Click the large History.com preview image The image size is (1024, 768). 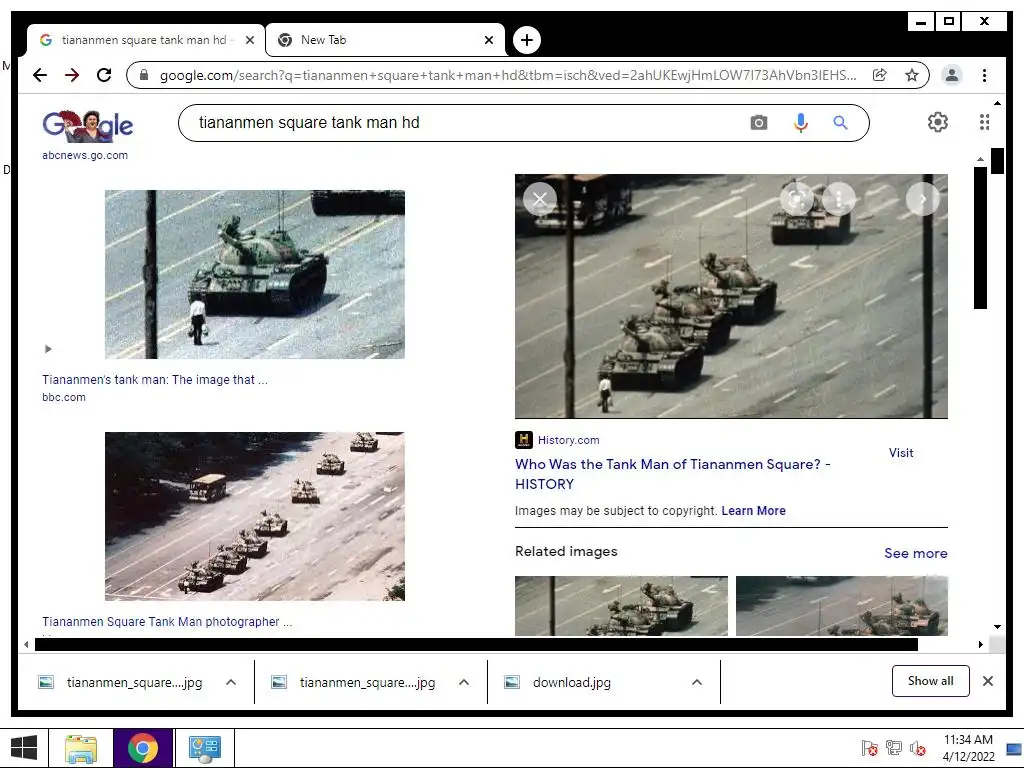click(731, 296)
